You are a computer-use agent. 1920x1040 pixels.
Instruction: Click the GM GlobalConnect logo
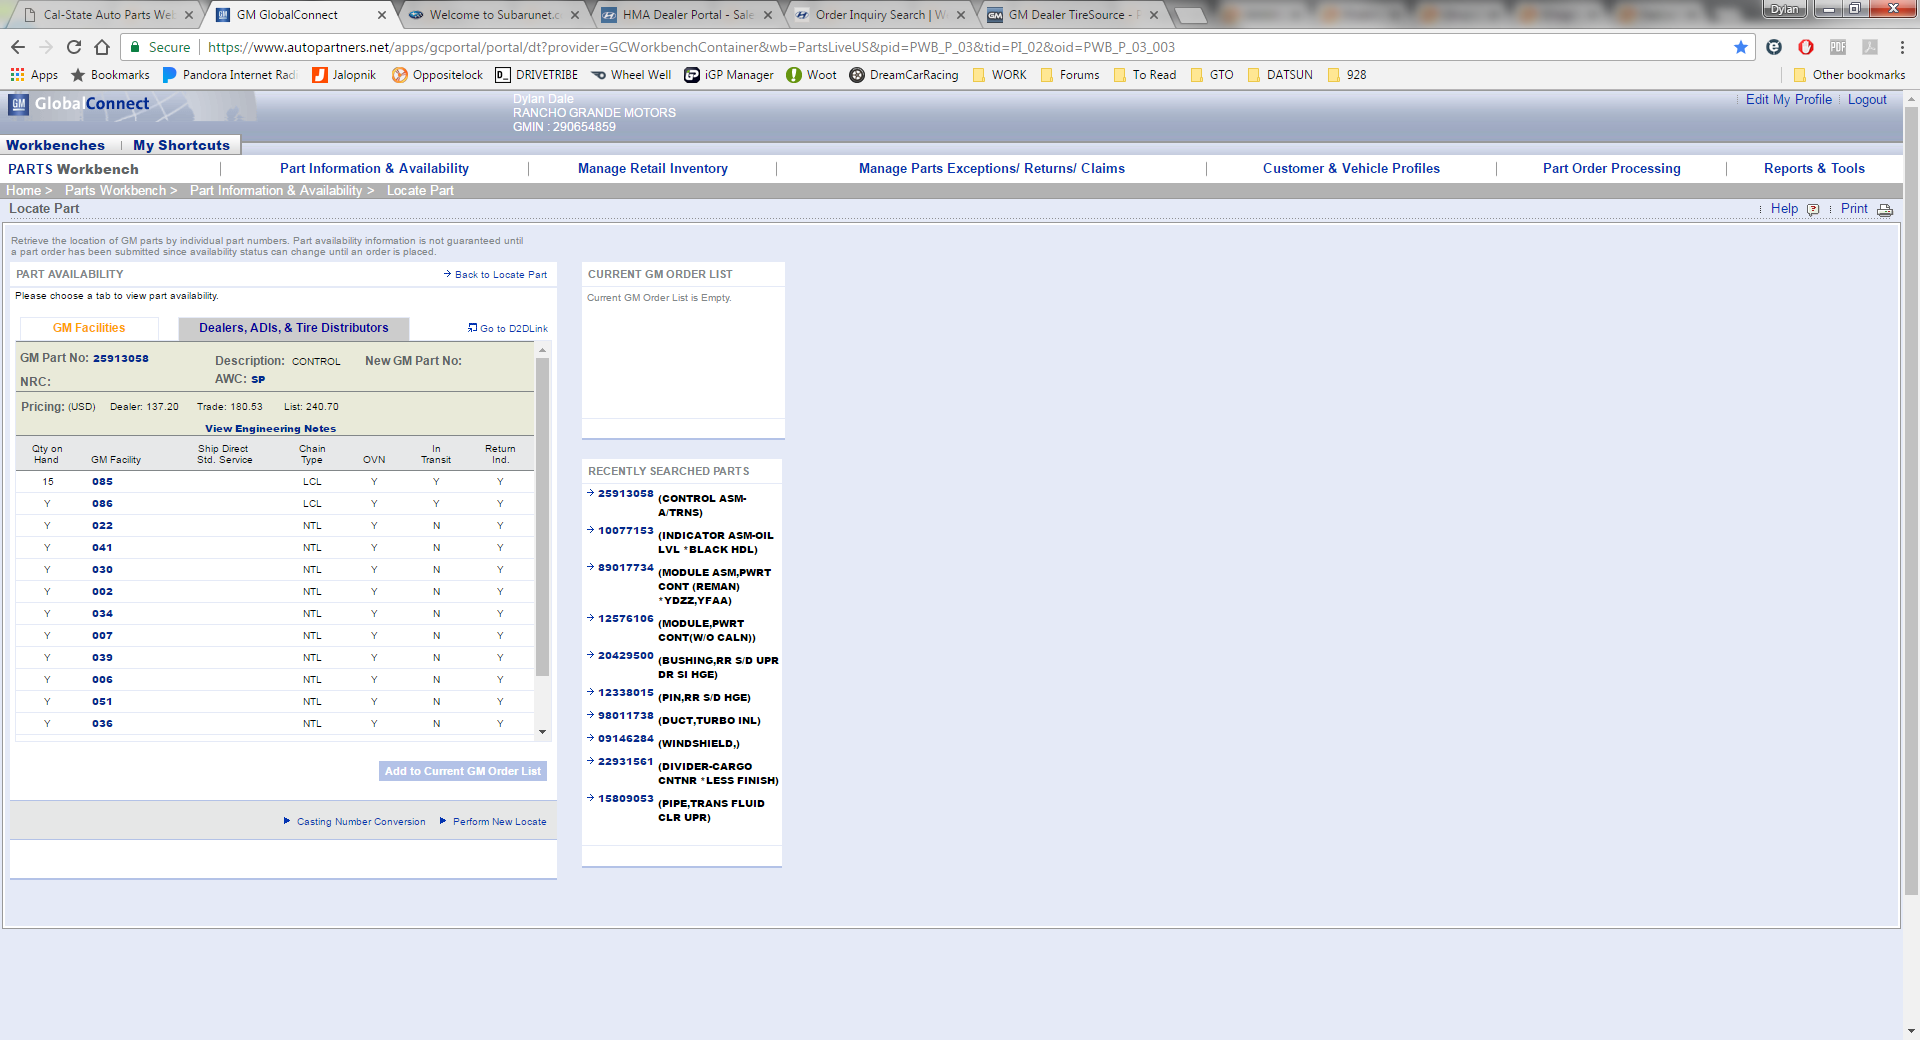tap(80, 104)
